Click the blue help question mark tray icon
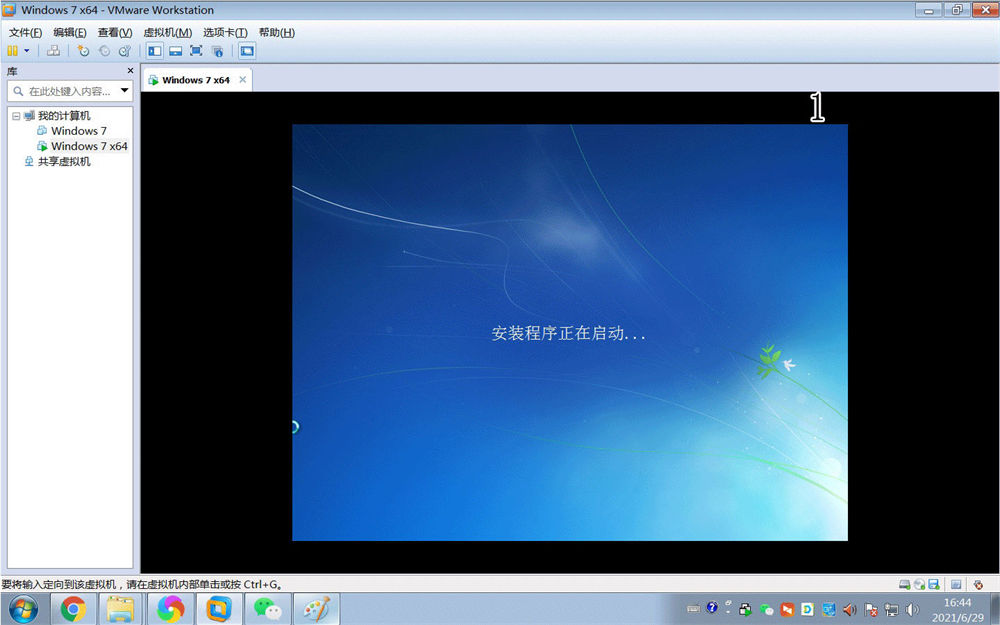Image resolution: width=1000 pixels, height=625 pixels. click(x=712, y=608)
